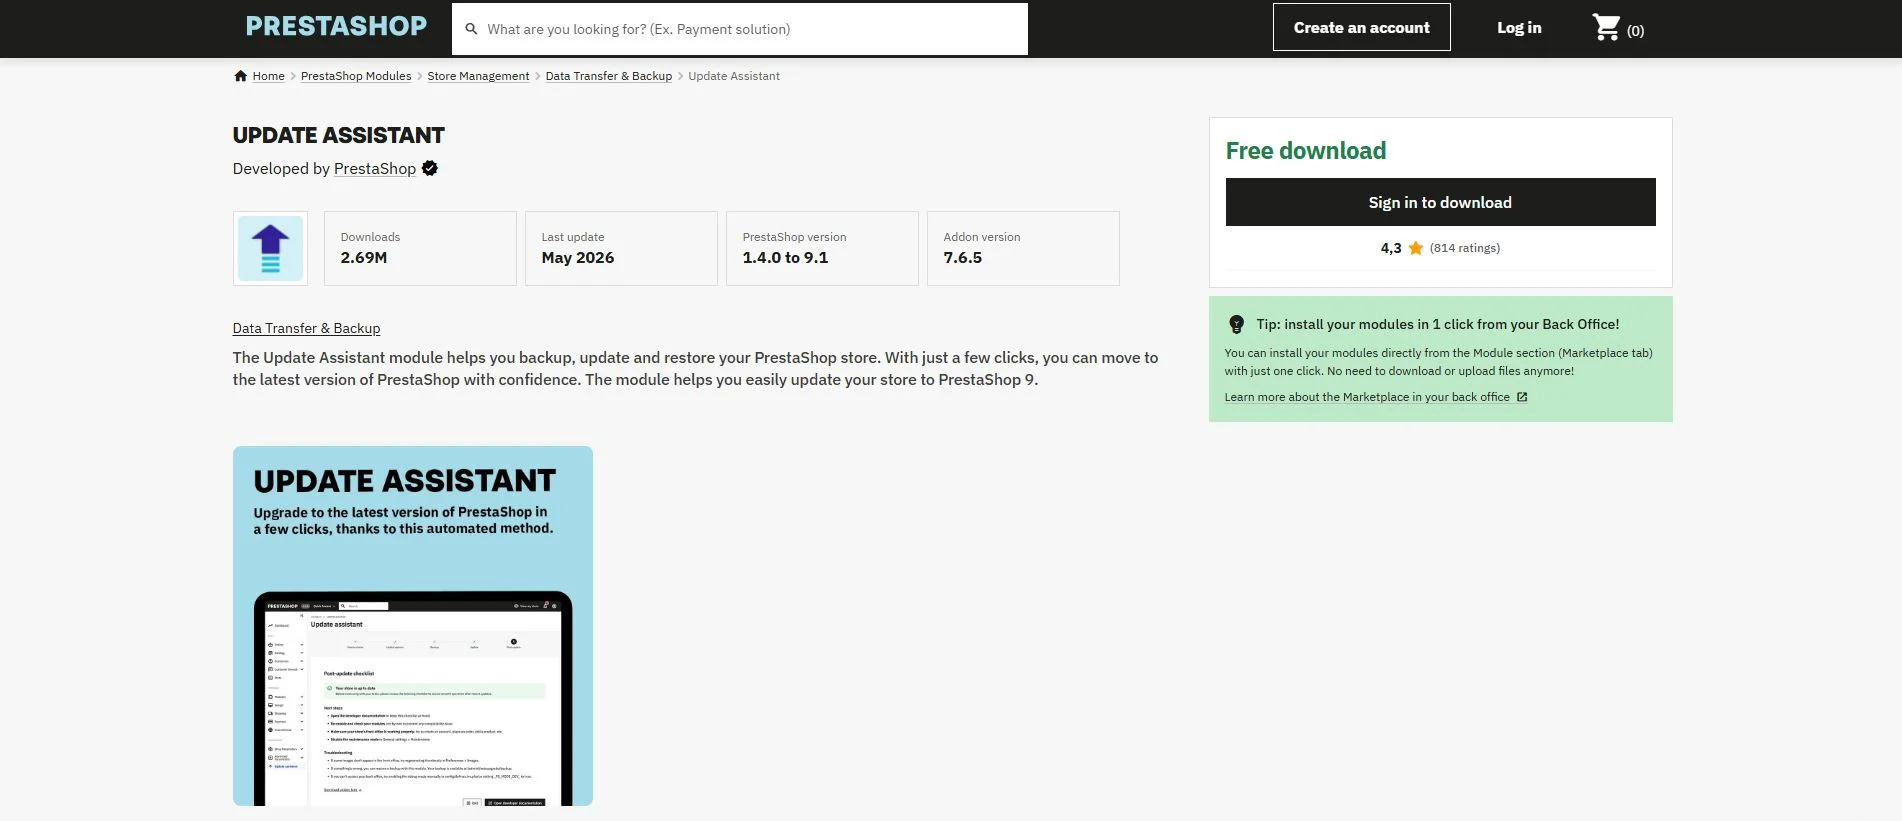Click the PrestaShop developer link

[x=375, y=168]
